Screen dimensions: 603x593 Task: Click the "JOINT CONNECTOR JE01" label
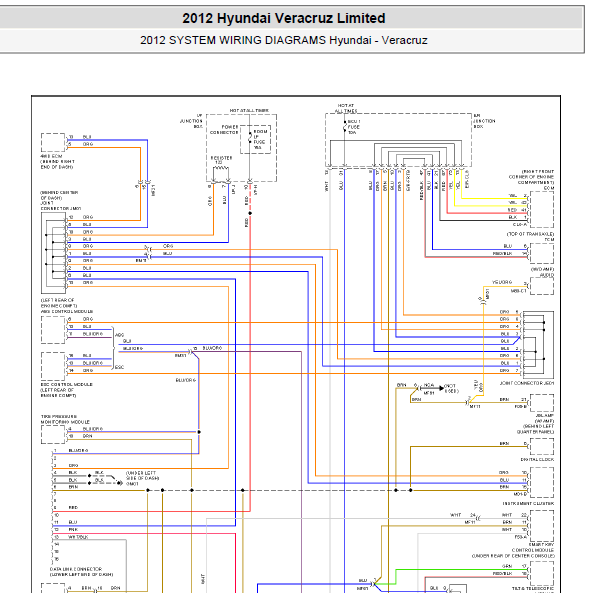point(527,383)
